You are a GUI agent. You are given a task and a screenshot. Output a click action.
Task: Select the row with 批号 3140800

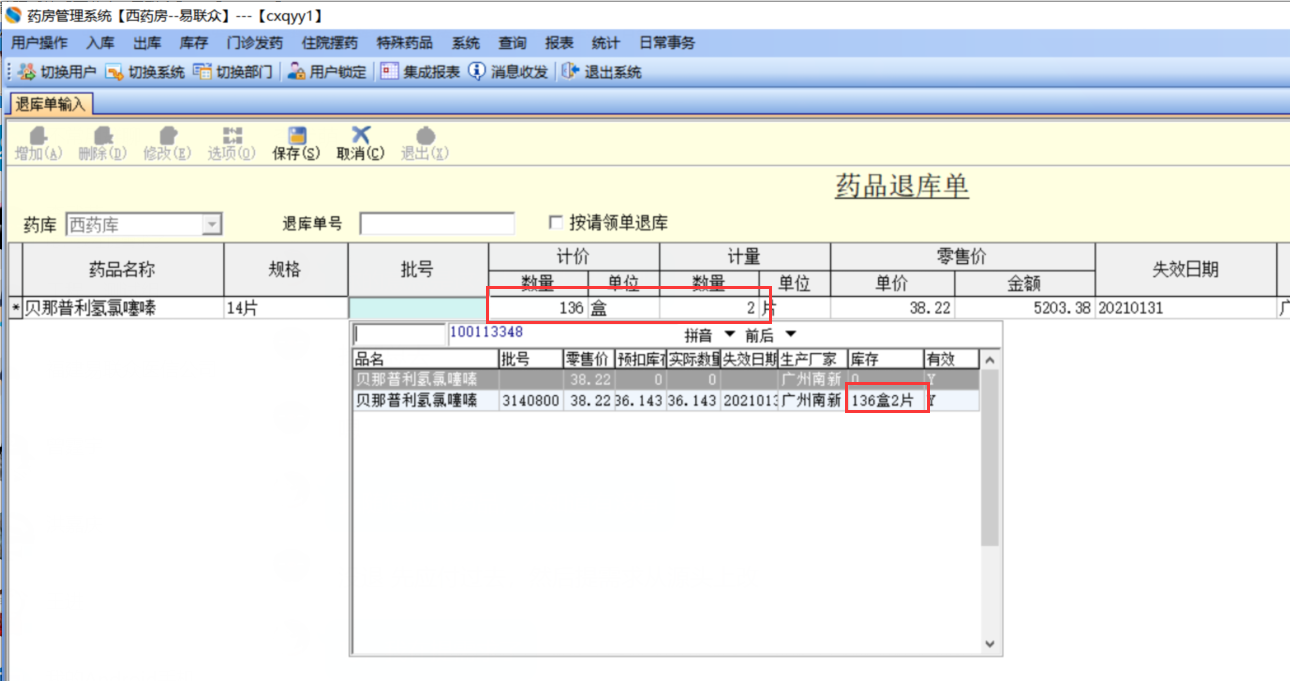[666, 401]
